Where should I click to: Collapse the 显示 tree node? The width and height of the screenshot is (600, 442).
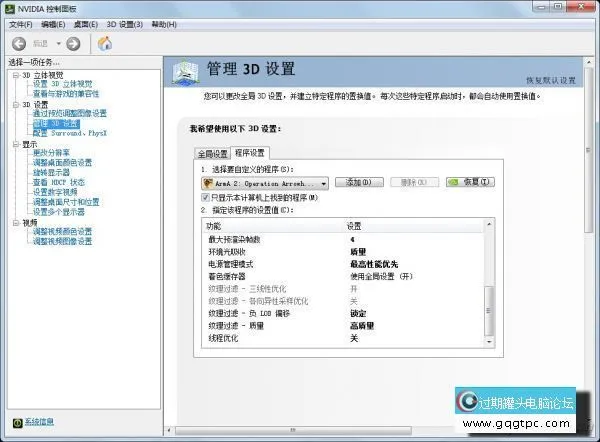pyautogui.click(x=16, y=144)
